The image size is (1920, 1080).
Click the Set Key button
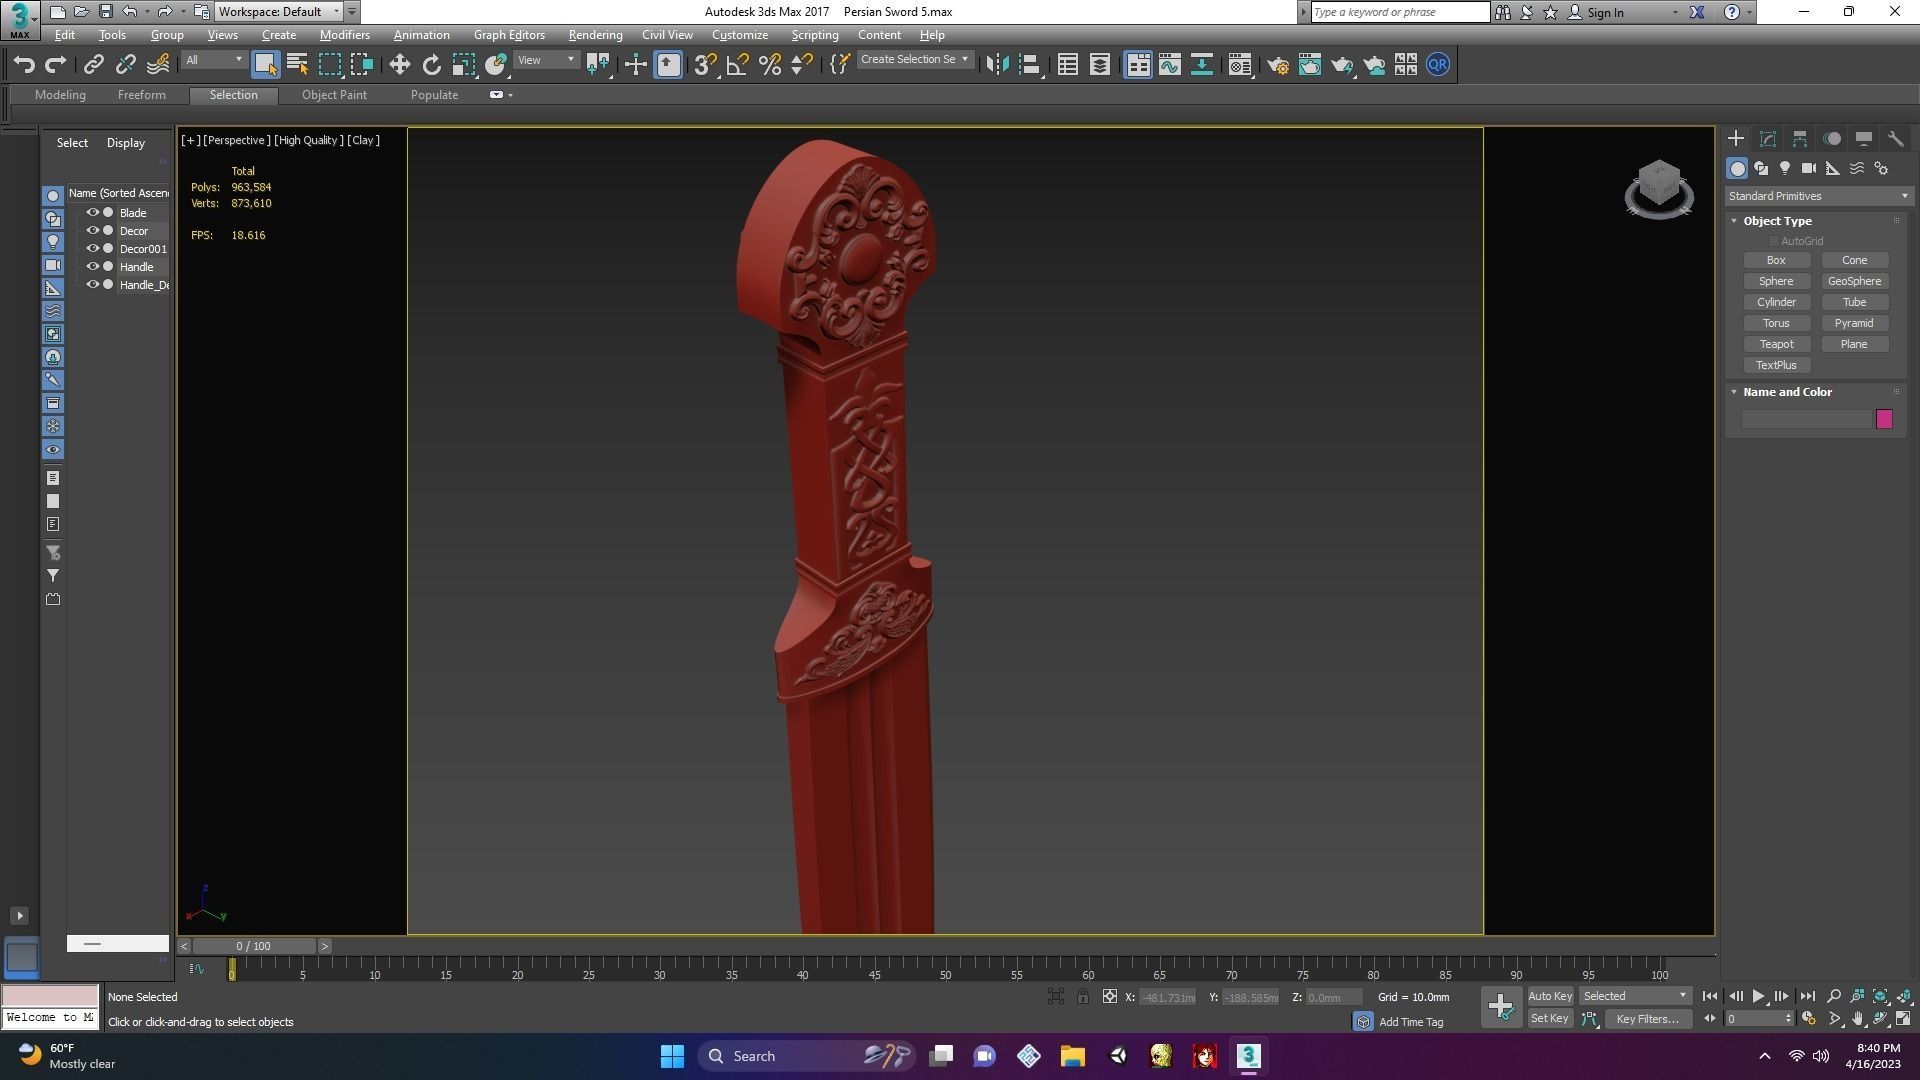1550,1019
